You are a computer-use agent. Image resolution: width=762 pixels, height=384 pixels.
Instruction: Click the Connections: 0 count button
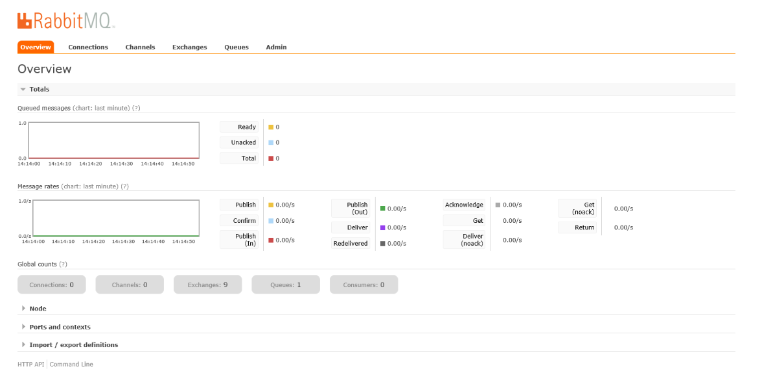click(x=52, y=285)
